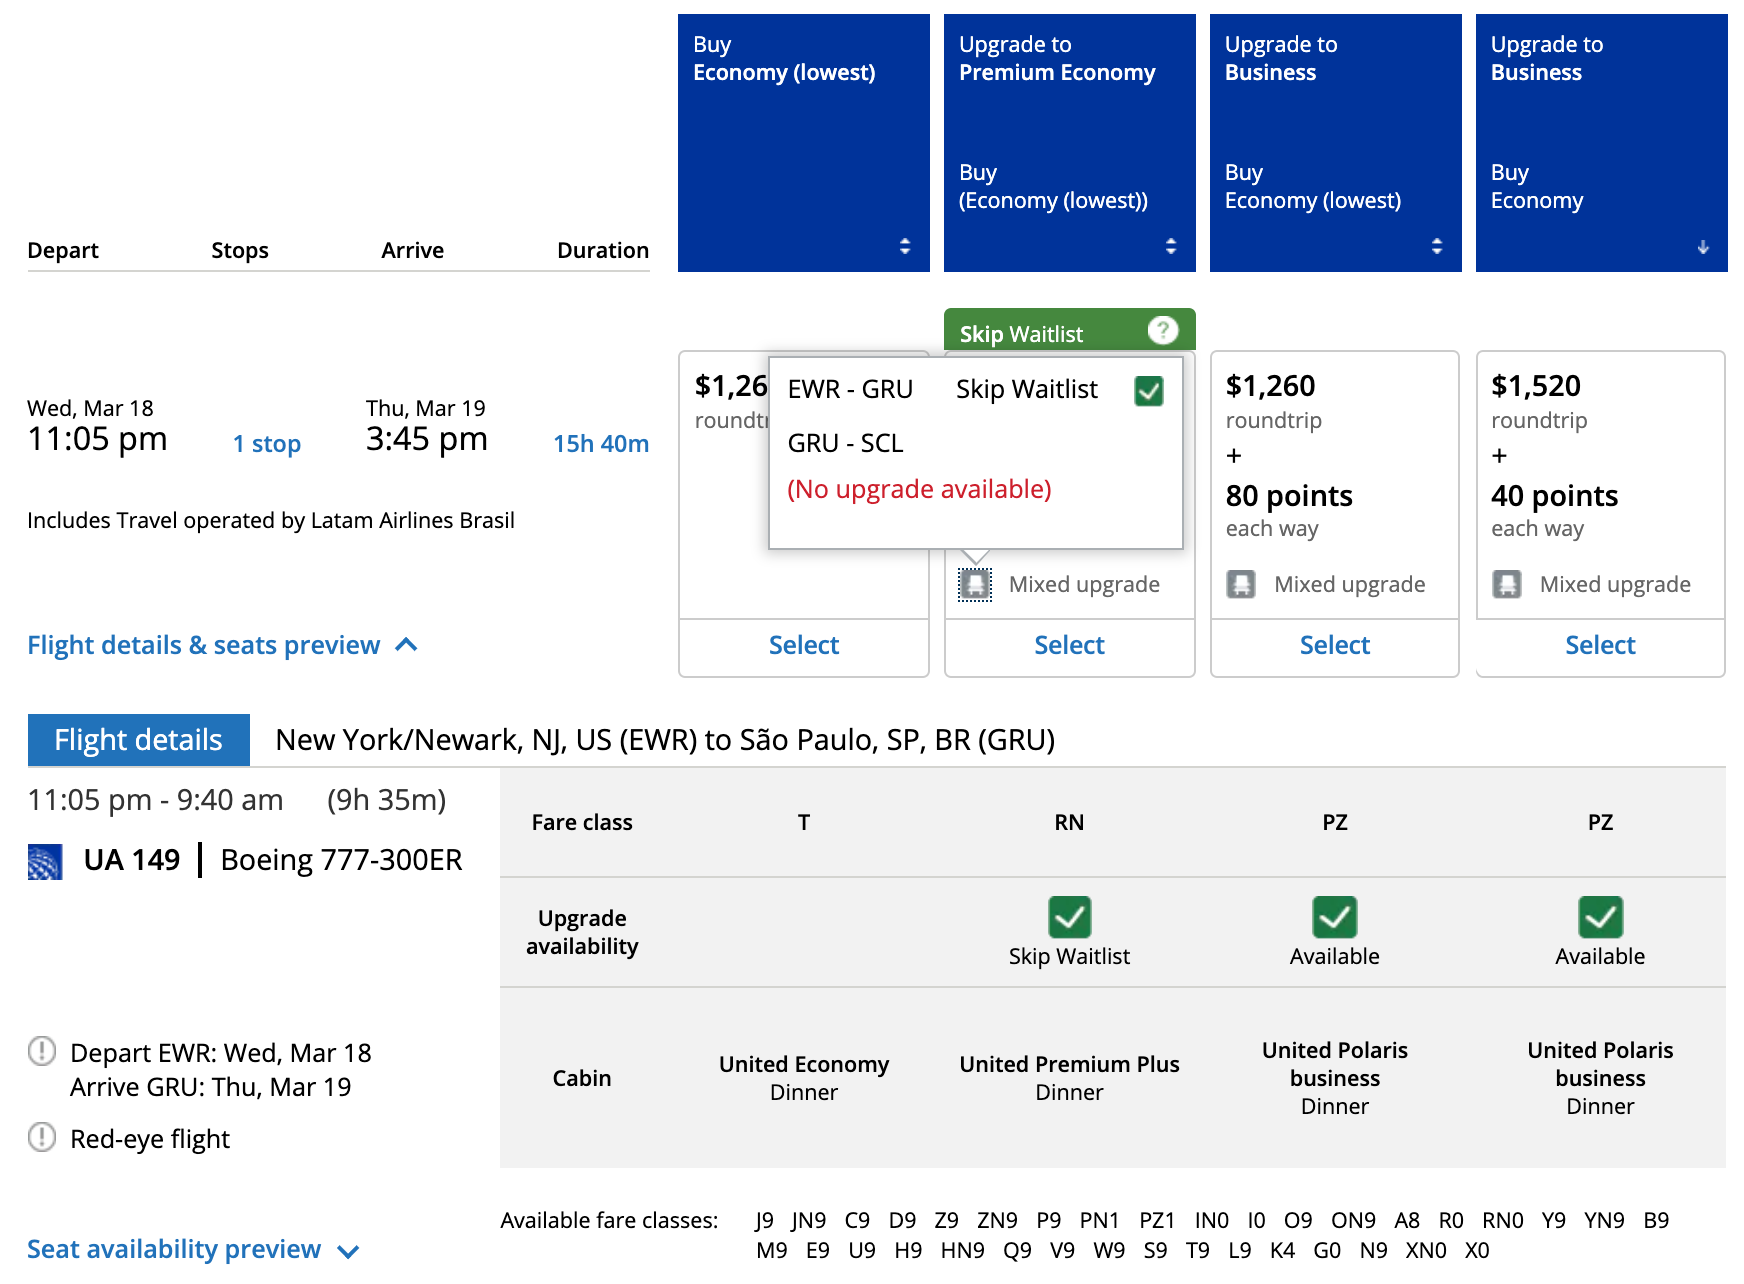This screenshot has height=1284, width=1744.
Task: Sort by Upgrade to Premium Economy column
Action: click(1170, 246)
